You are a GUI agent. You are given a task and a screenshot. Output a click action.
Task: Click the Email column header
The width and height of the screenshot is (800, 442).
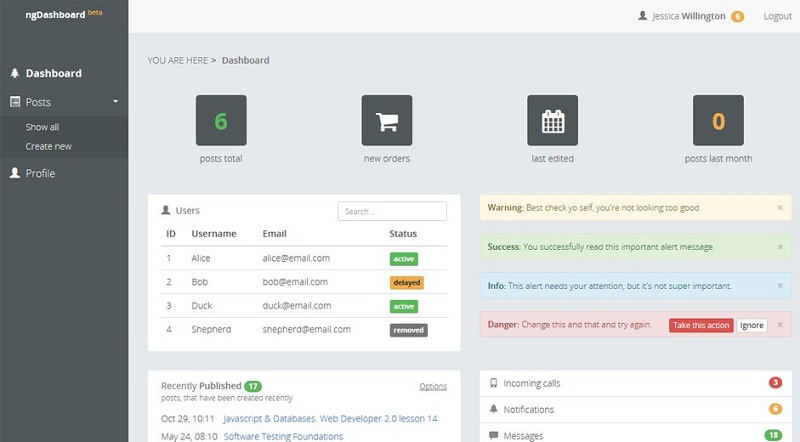coord(274,234)
